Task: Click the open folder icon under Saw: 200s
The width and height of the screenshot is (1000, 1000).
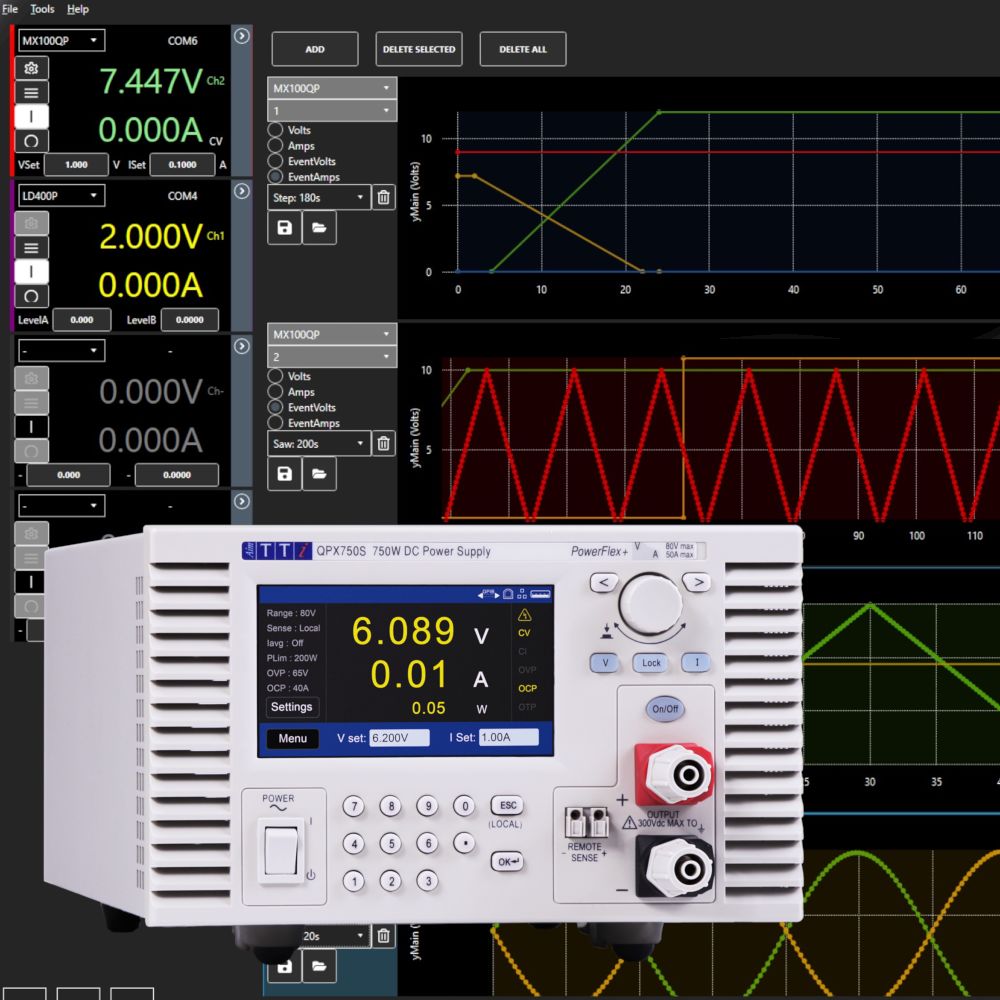Action: pyautogui.click(x=319, y=474)
